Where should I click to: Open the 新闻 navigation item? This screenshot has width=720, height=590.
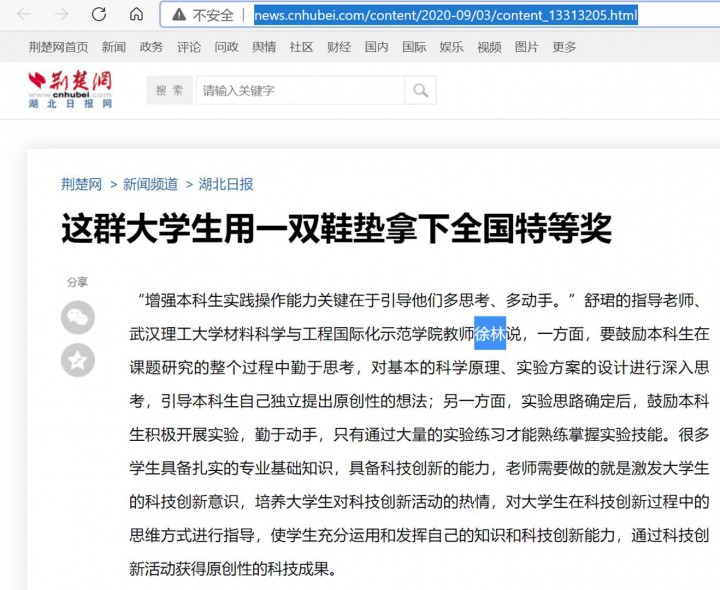(x=114, y=47)
